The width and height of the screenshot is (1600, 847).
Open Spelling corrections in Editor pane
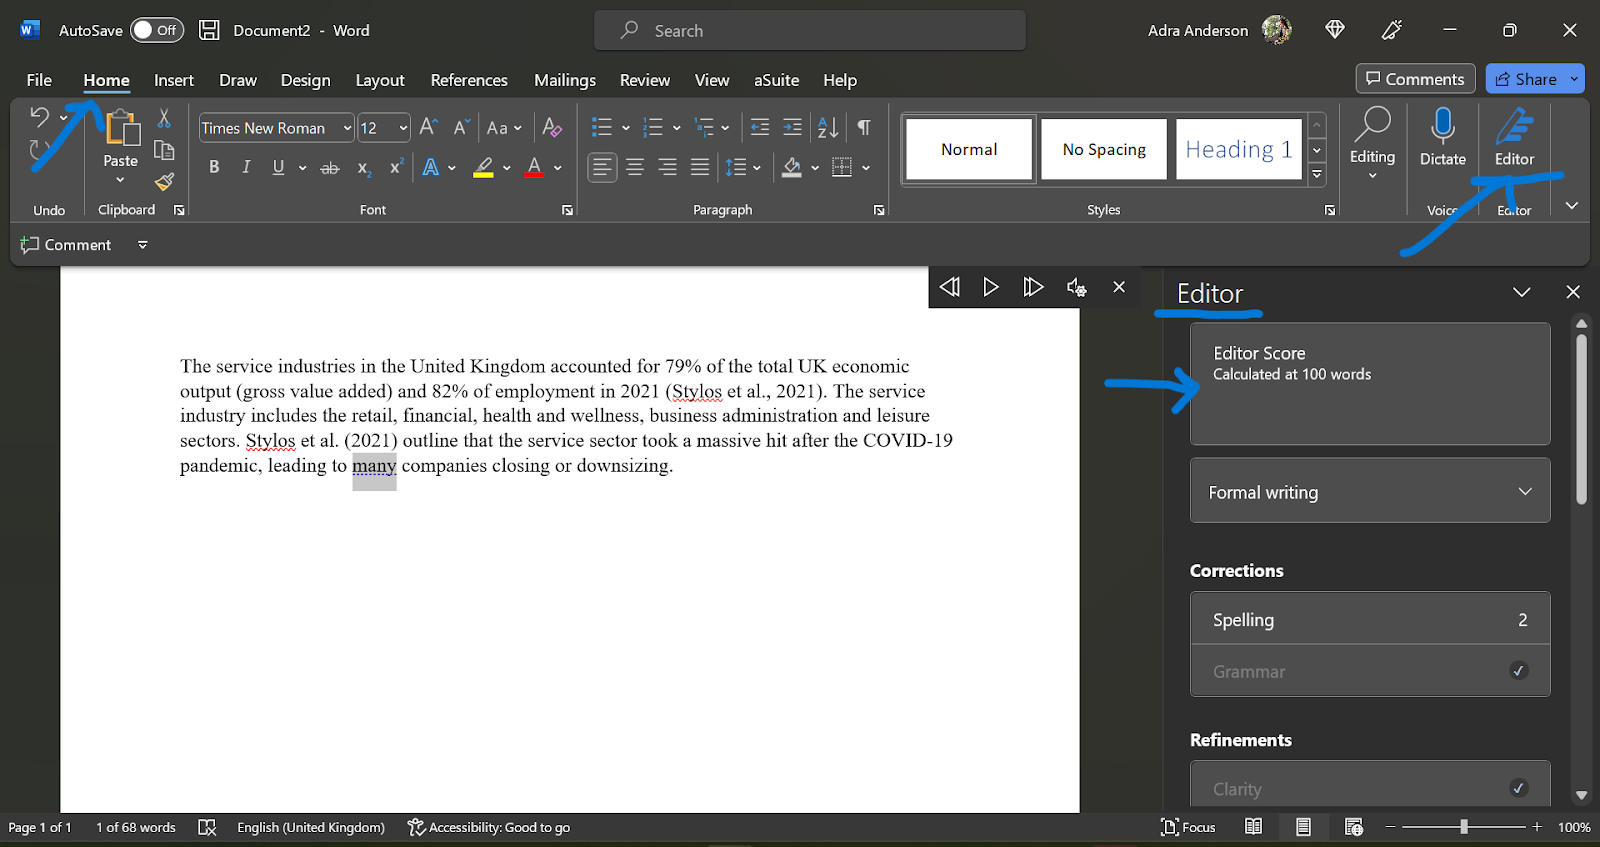click(1369, 619)
